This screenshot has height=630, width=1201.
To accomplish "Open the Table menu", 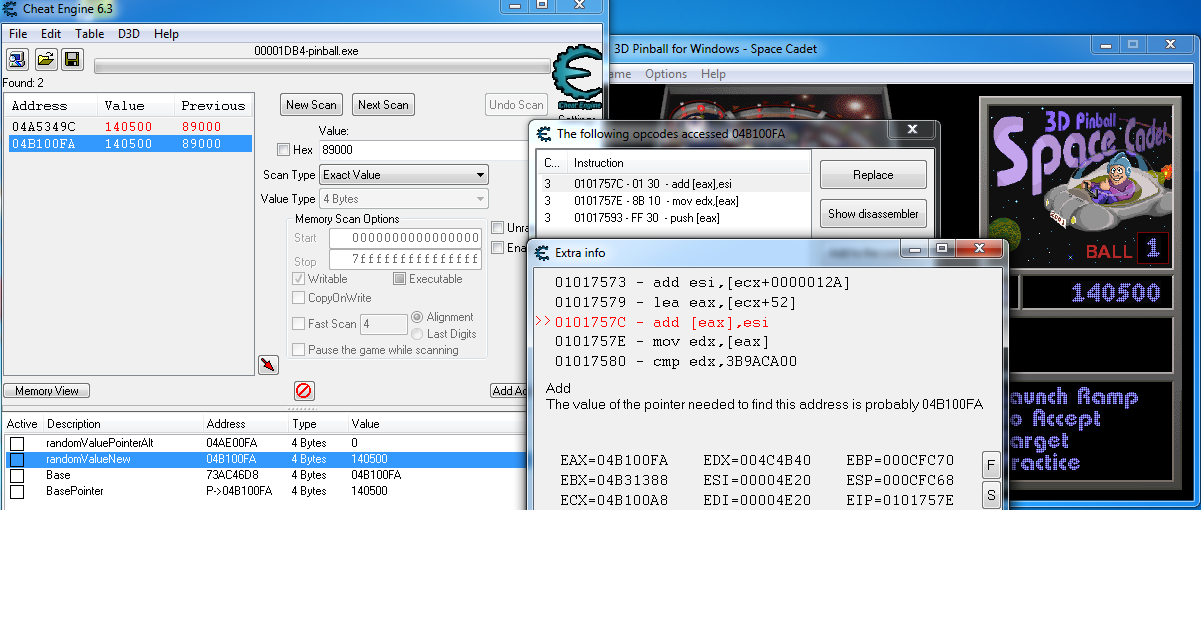I will 90,34.
